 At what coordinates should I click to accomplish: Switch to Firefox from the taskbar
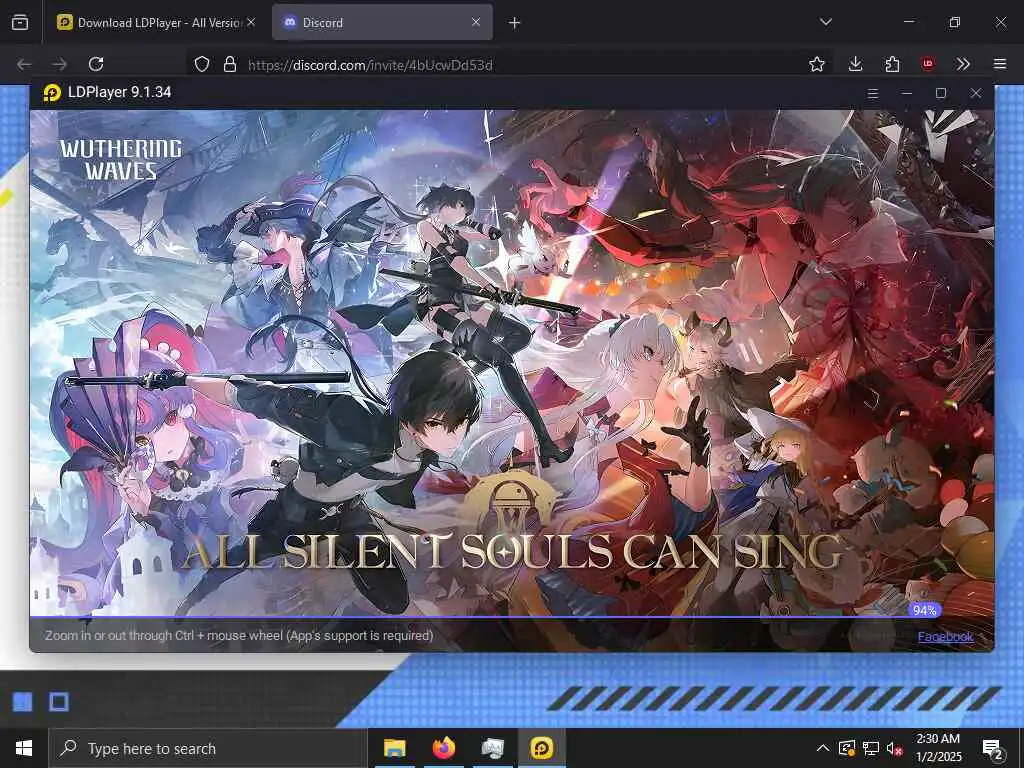click(443, 748)
